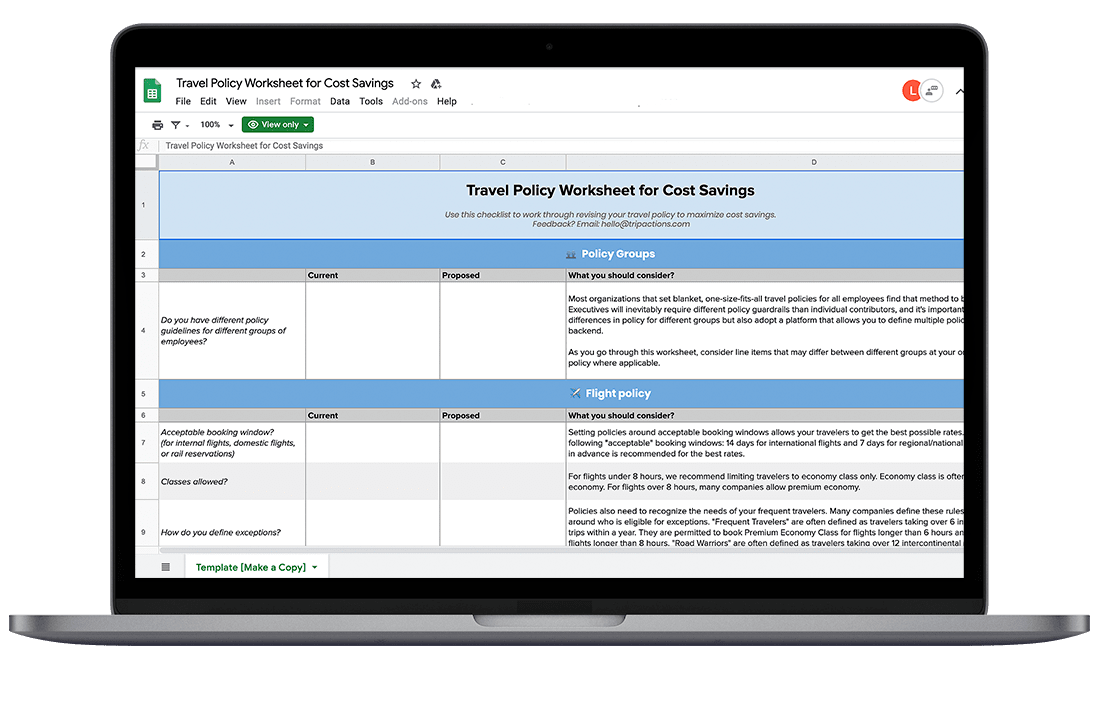The width and height of the screenshot is (1100, 722).
Task: Click 'Current' header in row 3
Action: coord(373,275)
